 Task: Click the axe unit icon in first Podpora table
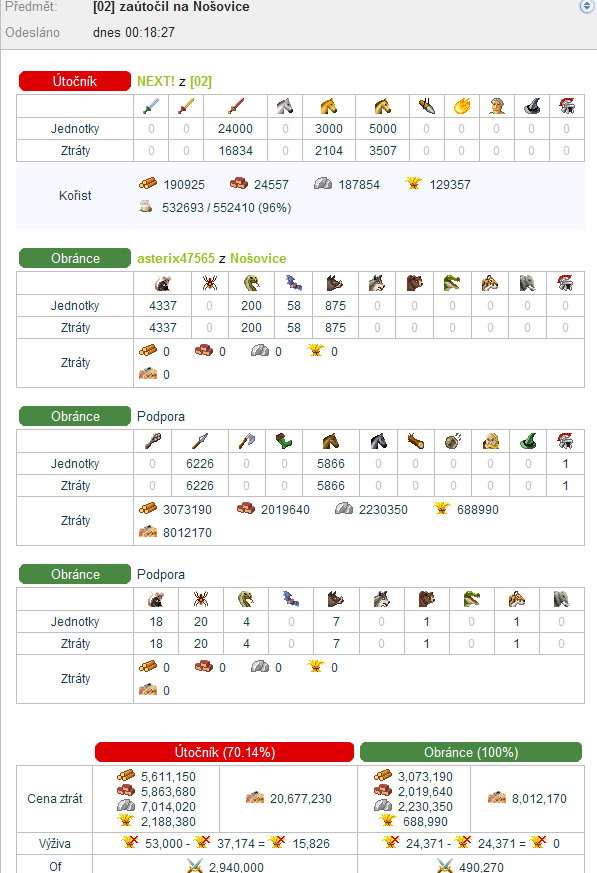point(246,441)
